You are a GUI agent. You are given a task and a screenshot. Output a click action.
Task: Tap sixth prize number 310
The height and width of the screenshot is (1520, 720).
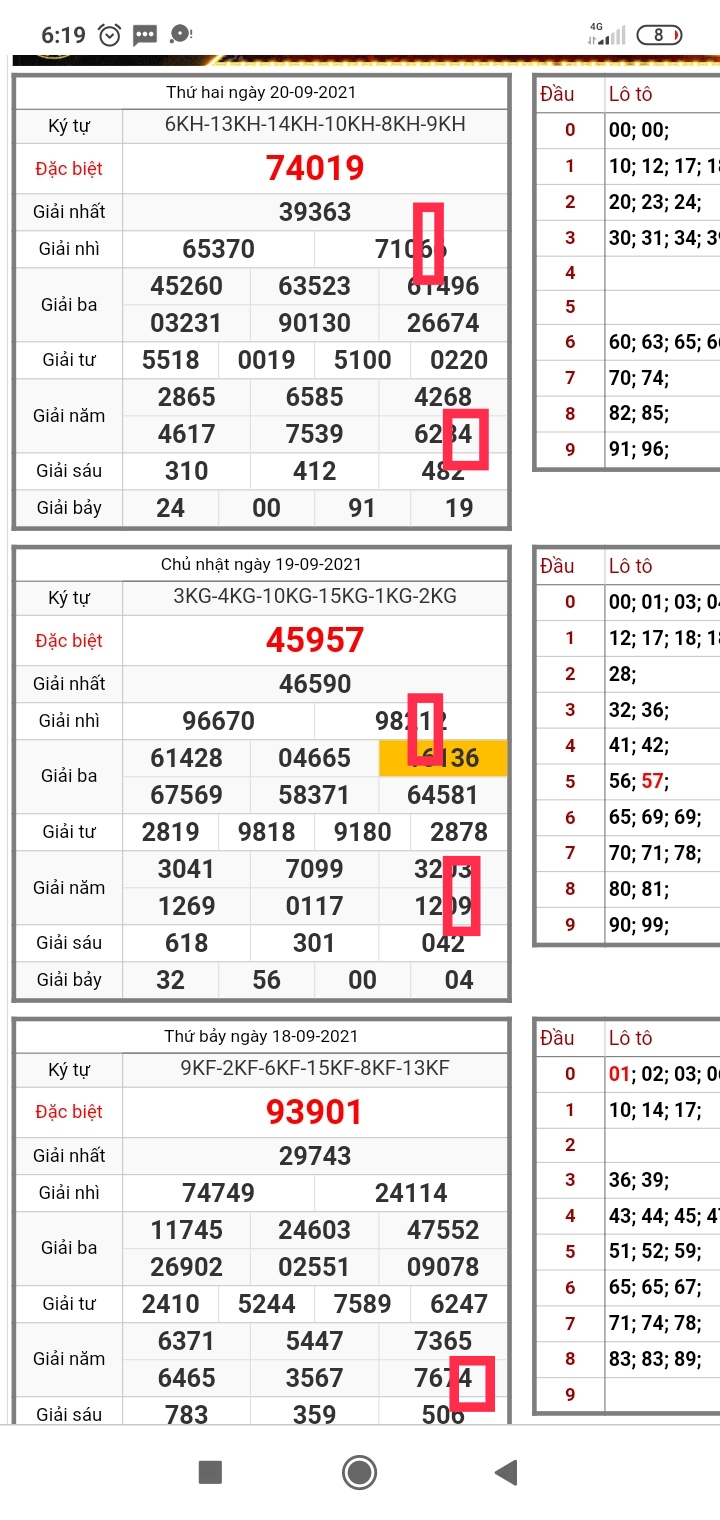click(187, 471)
